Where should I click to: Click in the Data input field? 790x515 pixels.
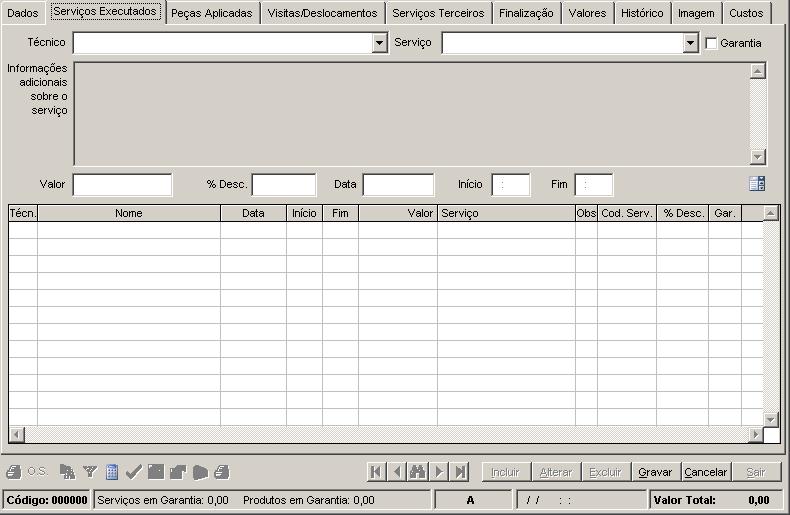(x=398, y=184)
